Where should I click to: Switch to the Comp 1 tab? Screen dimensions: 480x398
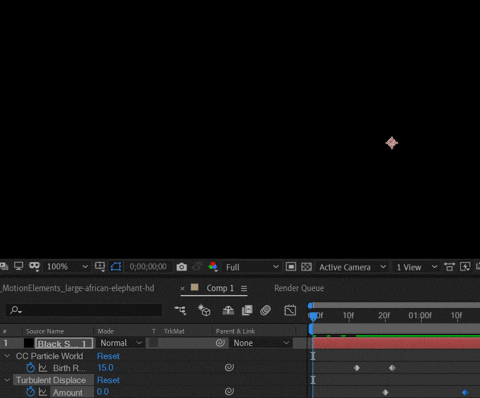tap(220, 288)
